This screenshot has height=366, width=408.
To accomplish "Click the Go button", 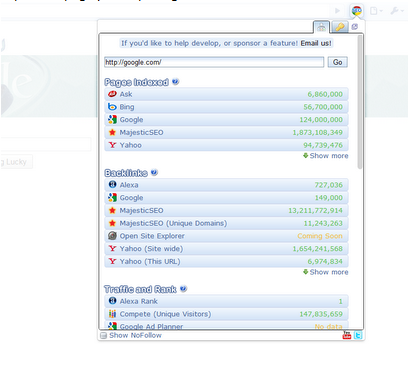I will pos(337,62).
